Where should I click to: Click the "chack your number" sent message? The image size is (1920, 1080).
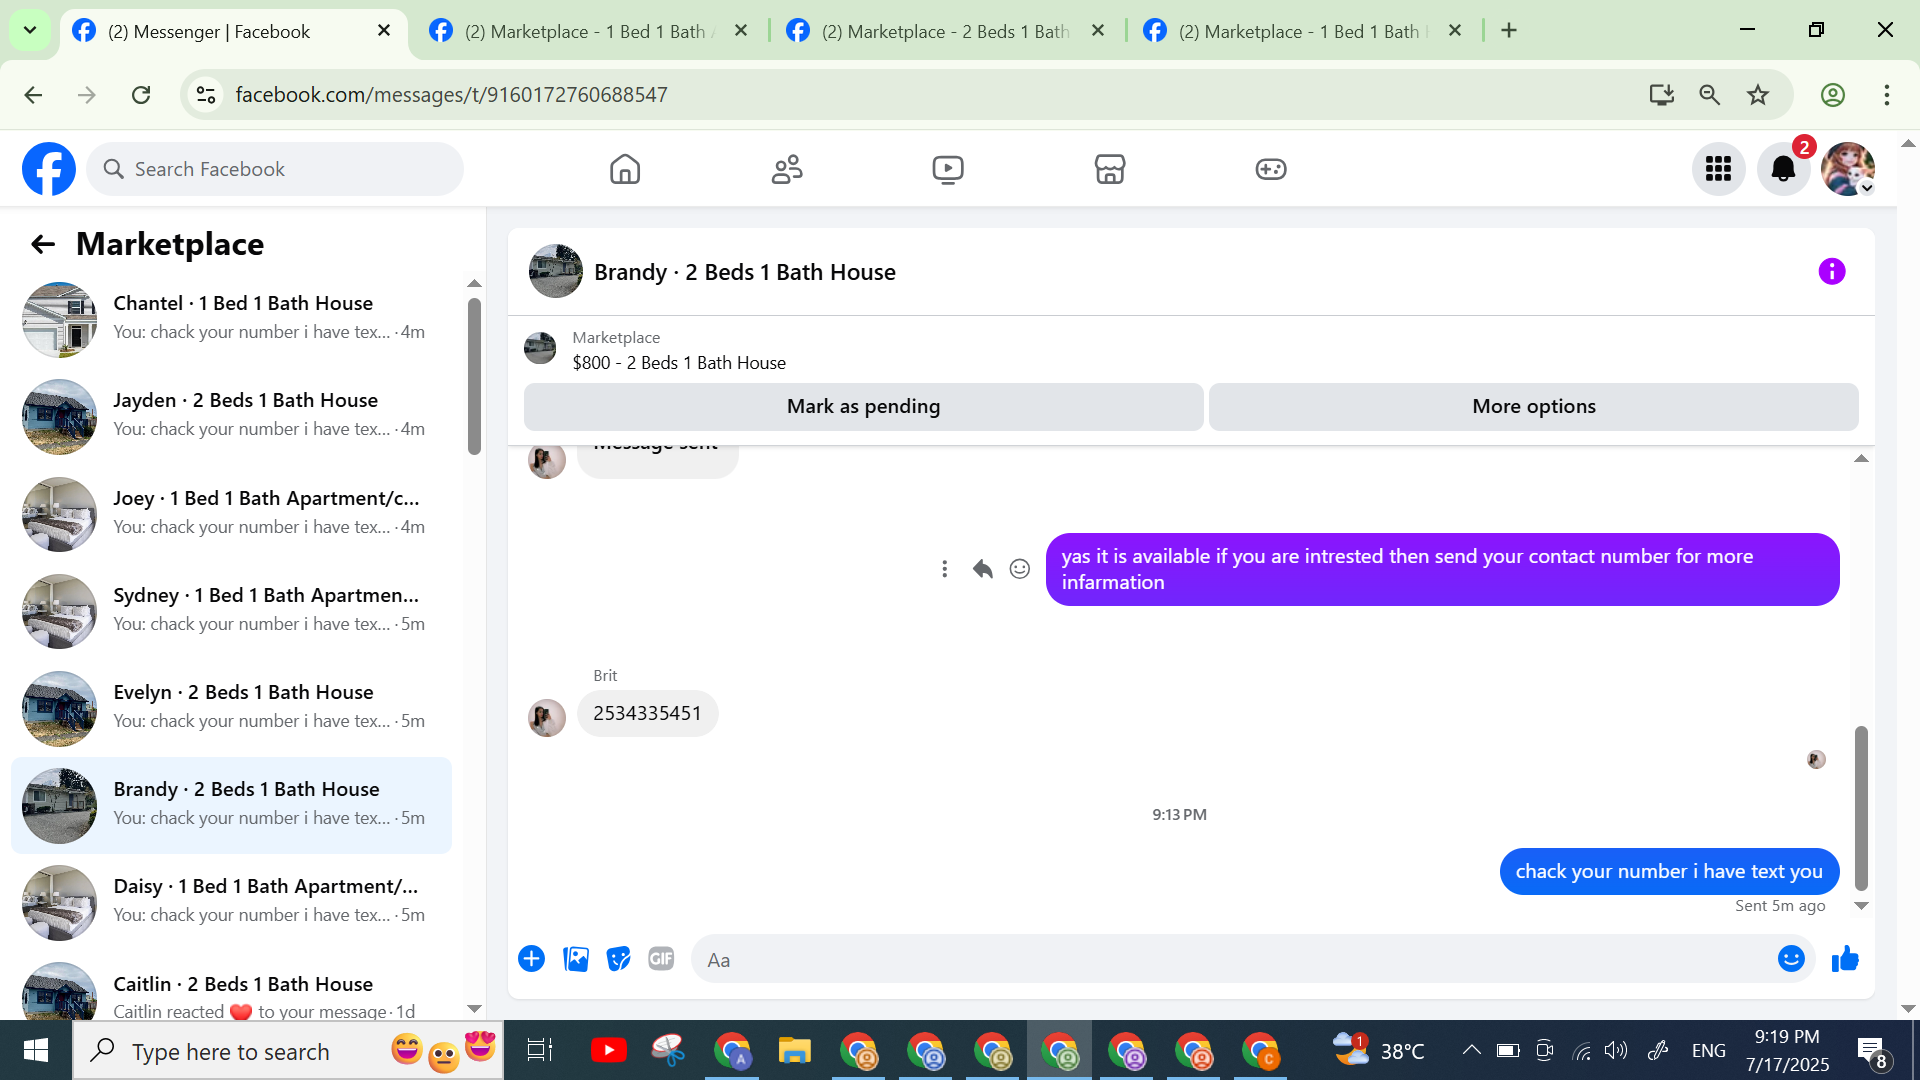[x=1669, y=872]
